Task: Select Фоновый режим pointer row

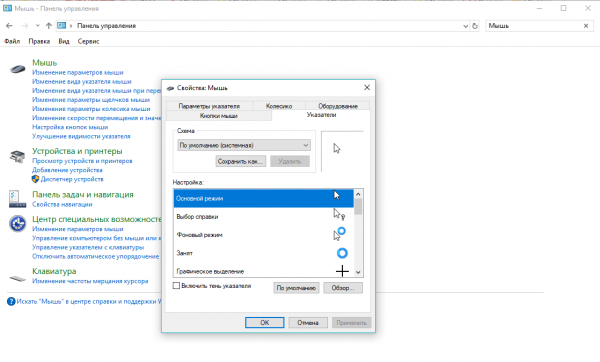Action: pos(263,235)
